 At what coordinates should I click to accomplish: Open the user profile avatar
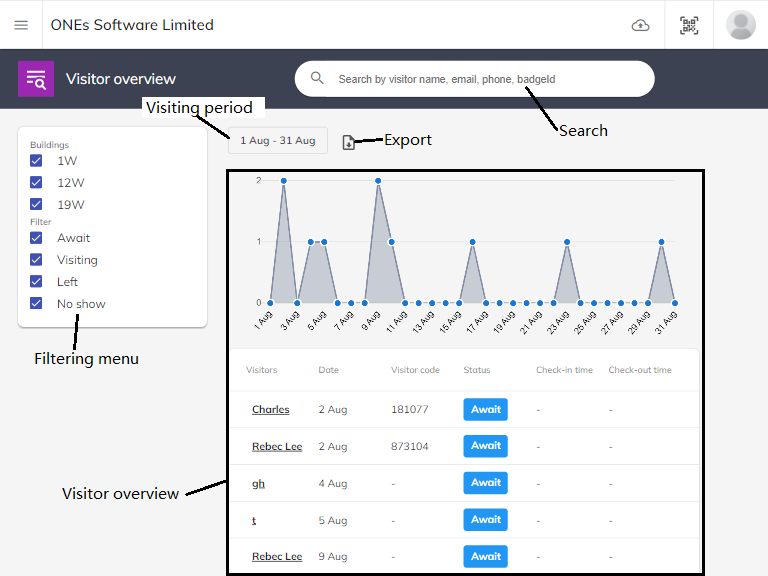[741, 25]
